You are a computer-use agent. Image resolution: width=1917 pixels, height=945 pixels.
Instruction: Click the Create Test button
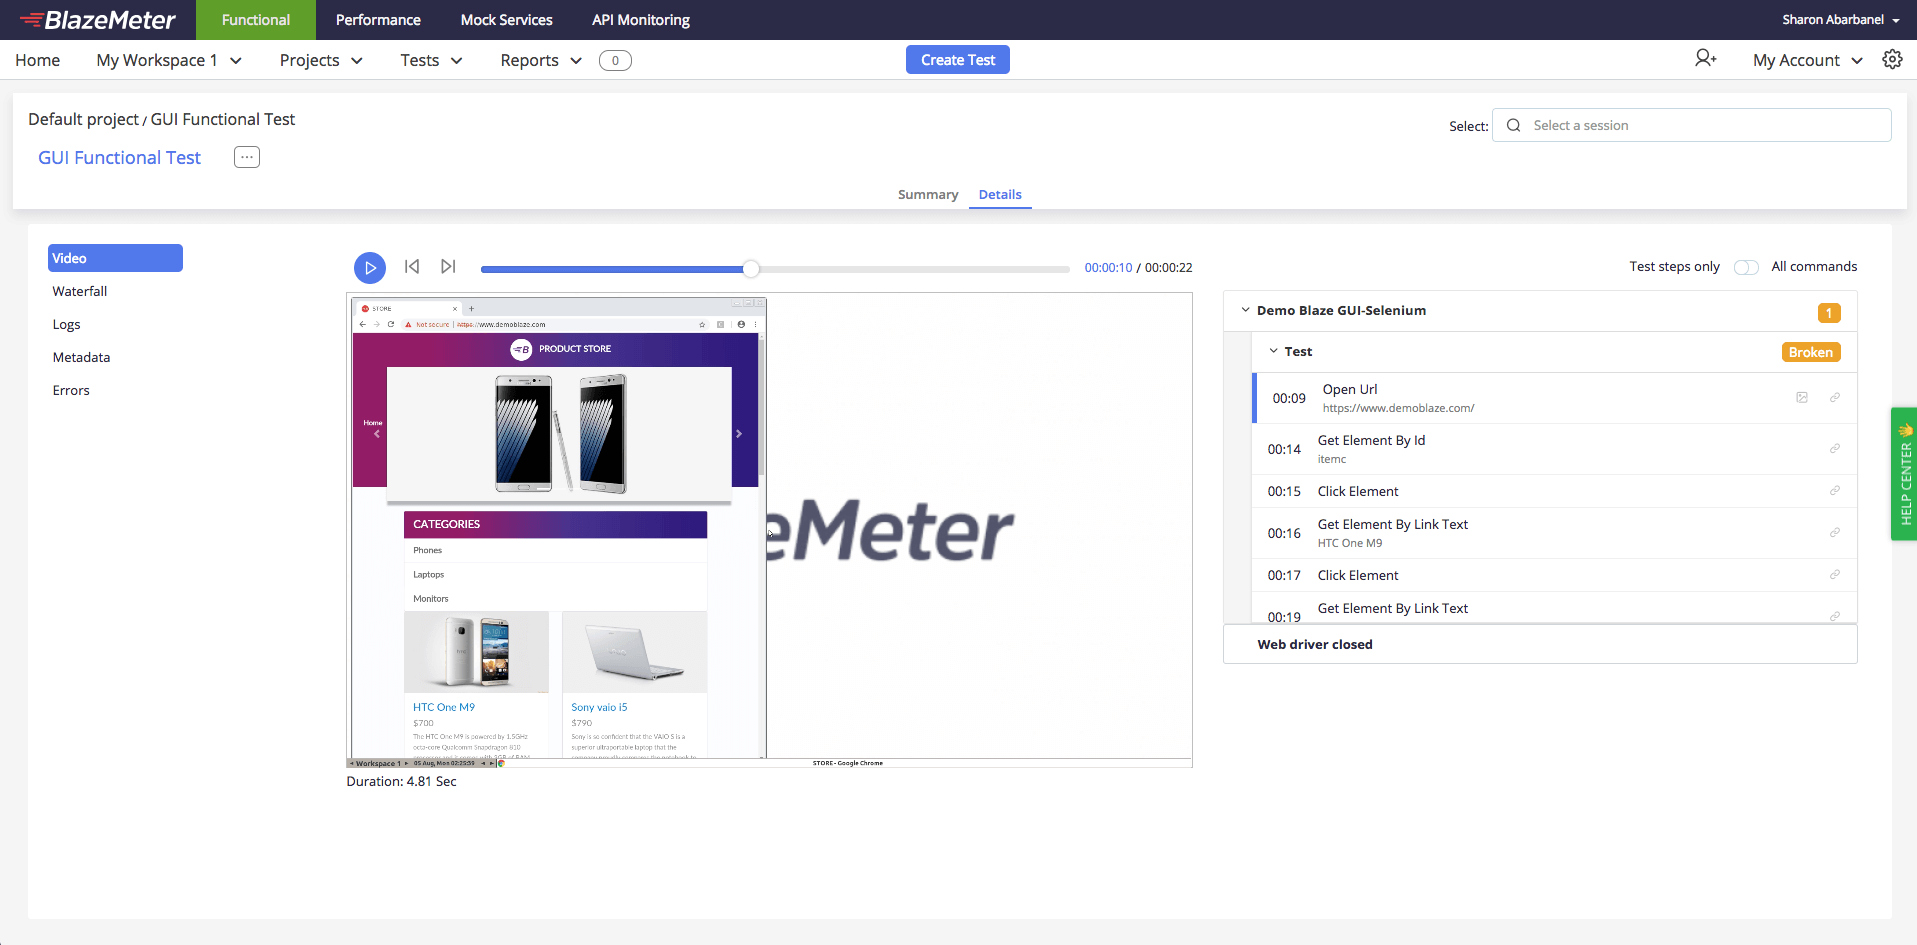point(958,60)
